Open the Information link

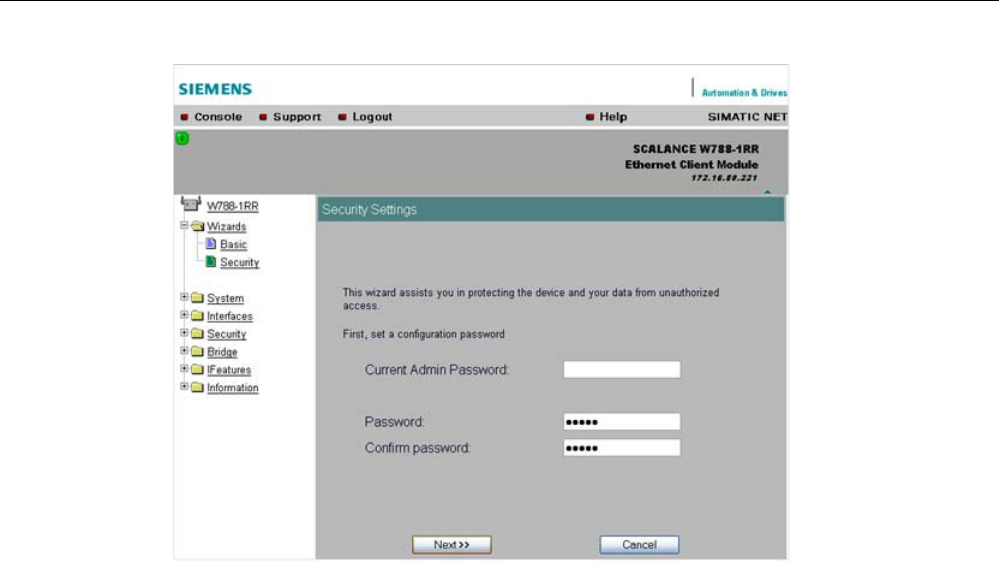pos(233,387)
